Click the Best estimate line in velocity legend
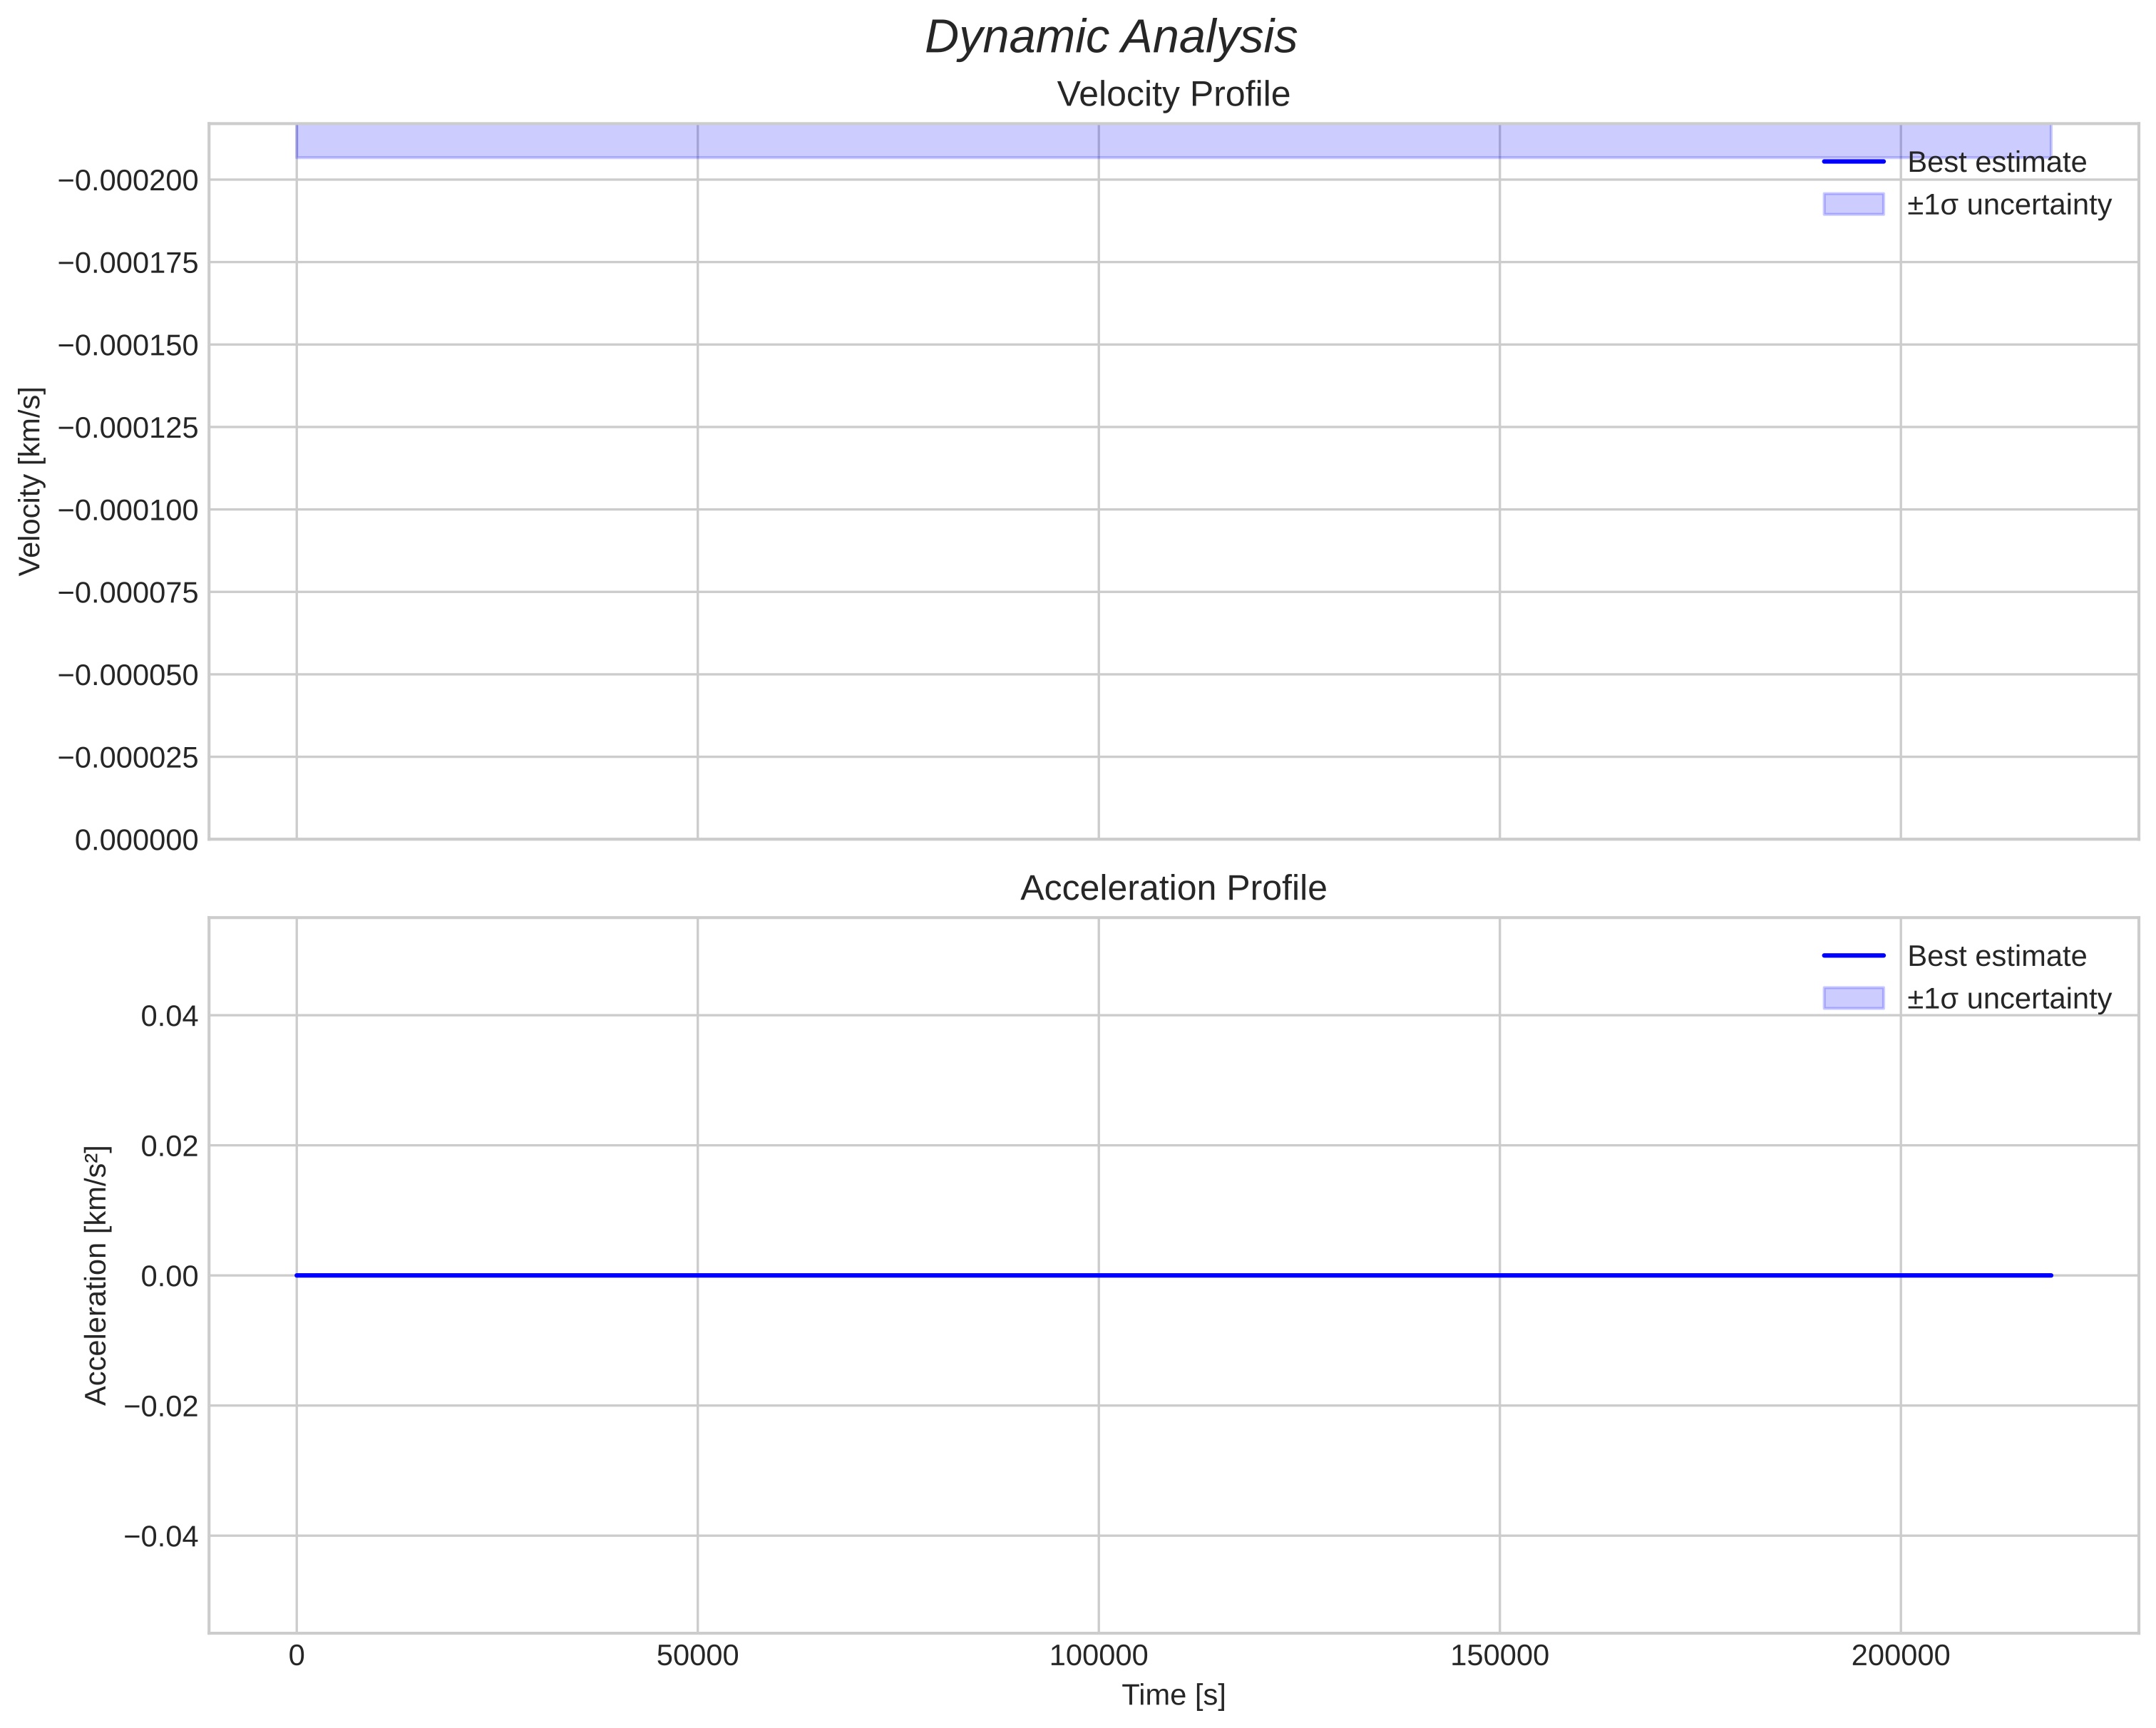The height and width of the screenshot is (1728, 2156). tap(1853, 162)
